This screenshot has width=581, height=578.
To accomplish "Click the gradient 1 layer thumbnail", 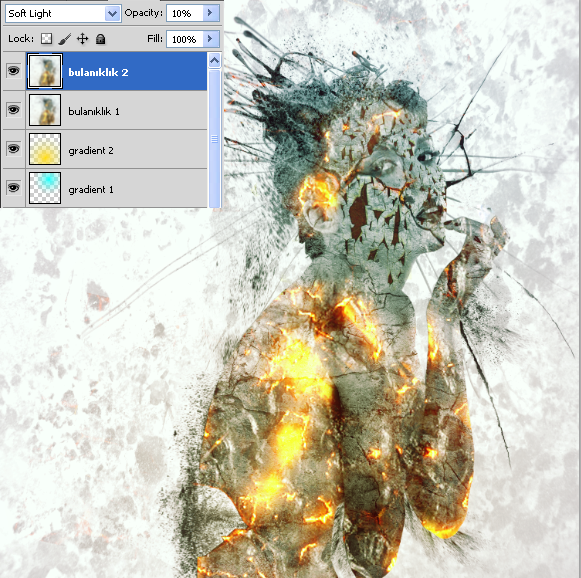I will tap(45, 188).
